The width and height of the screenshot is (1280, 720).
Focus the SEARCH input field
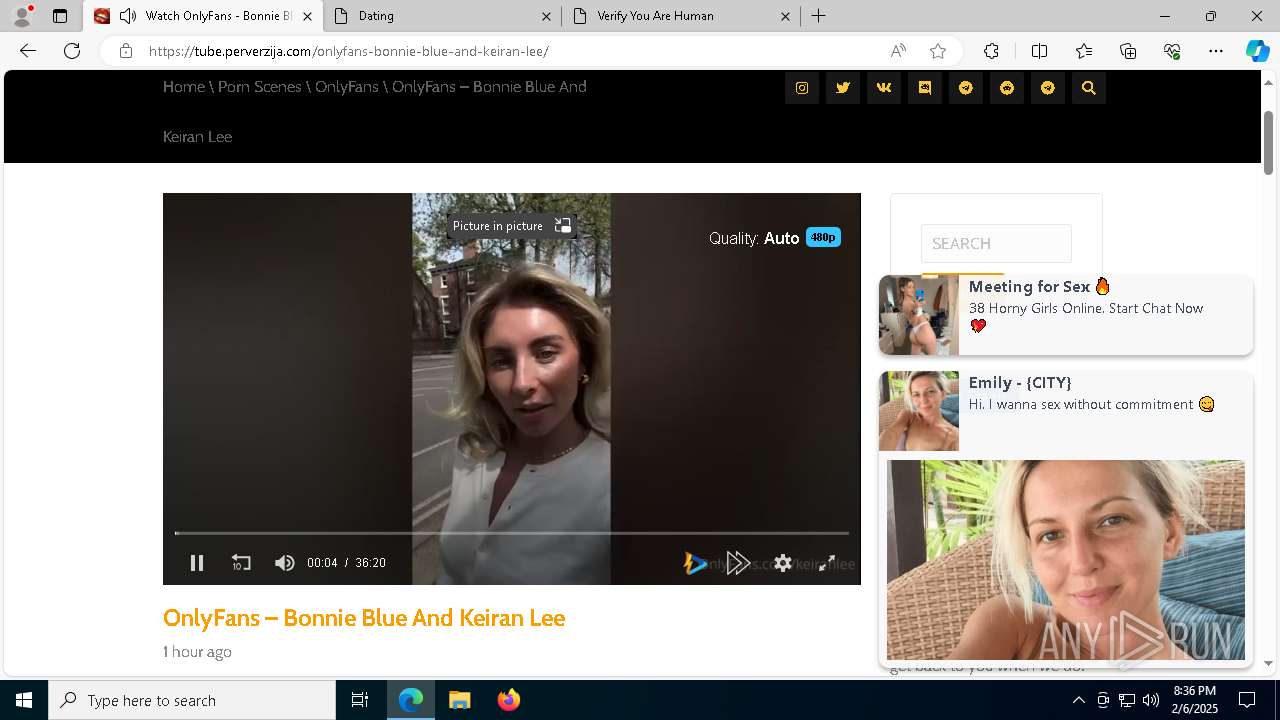pos(996,243)
